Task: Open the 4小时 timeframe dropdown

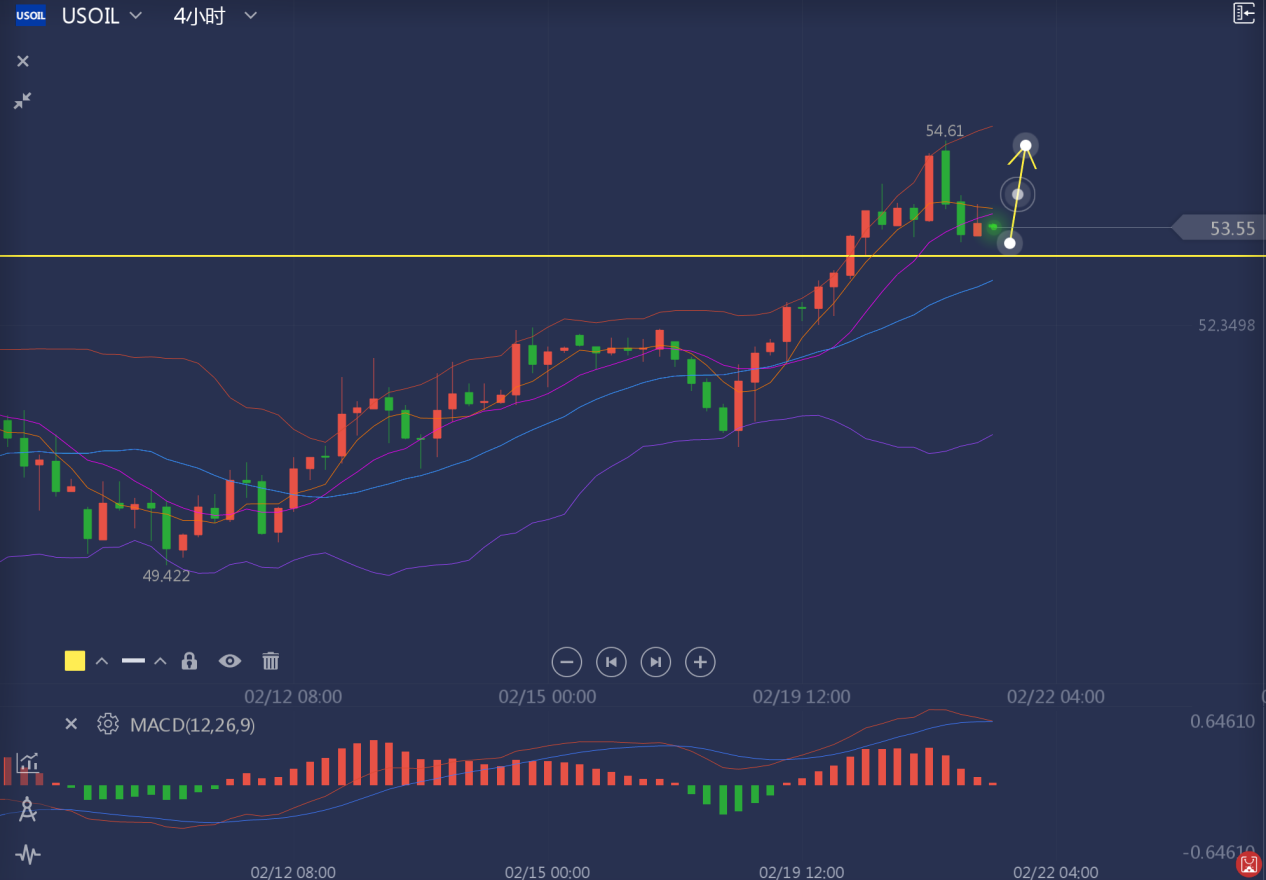Action: click(x=215, y=16)
